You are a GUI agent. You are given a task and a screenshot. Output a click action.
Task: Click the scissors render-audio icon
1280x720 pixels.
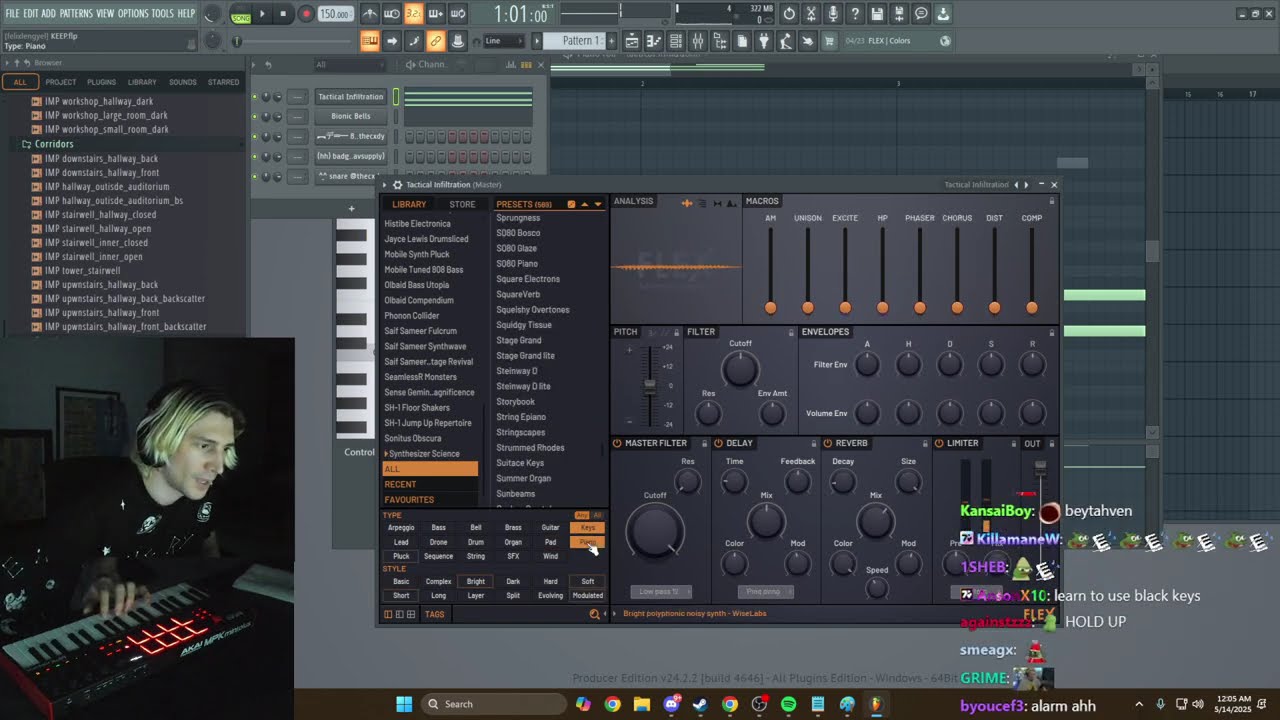pyautogui.click(x=811, y=14)
